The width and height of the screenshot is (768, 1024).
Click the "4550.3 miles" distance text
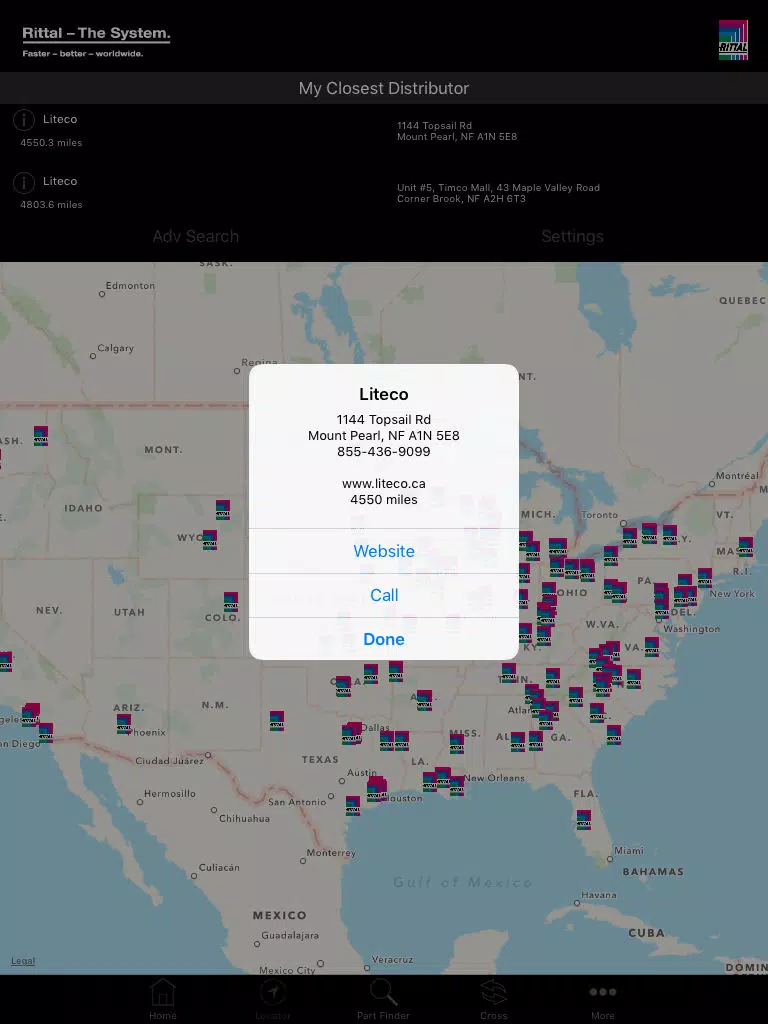coord(51,142)
